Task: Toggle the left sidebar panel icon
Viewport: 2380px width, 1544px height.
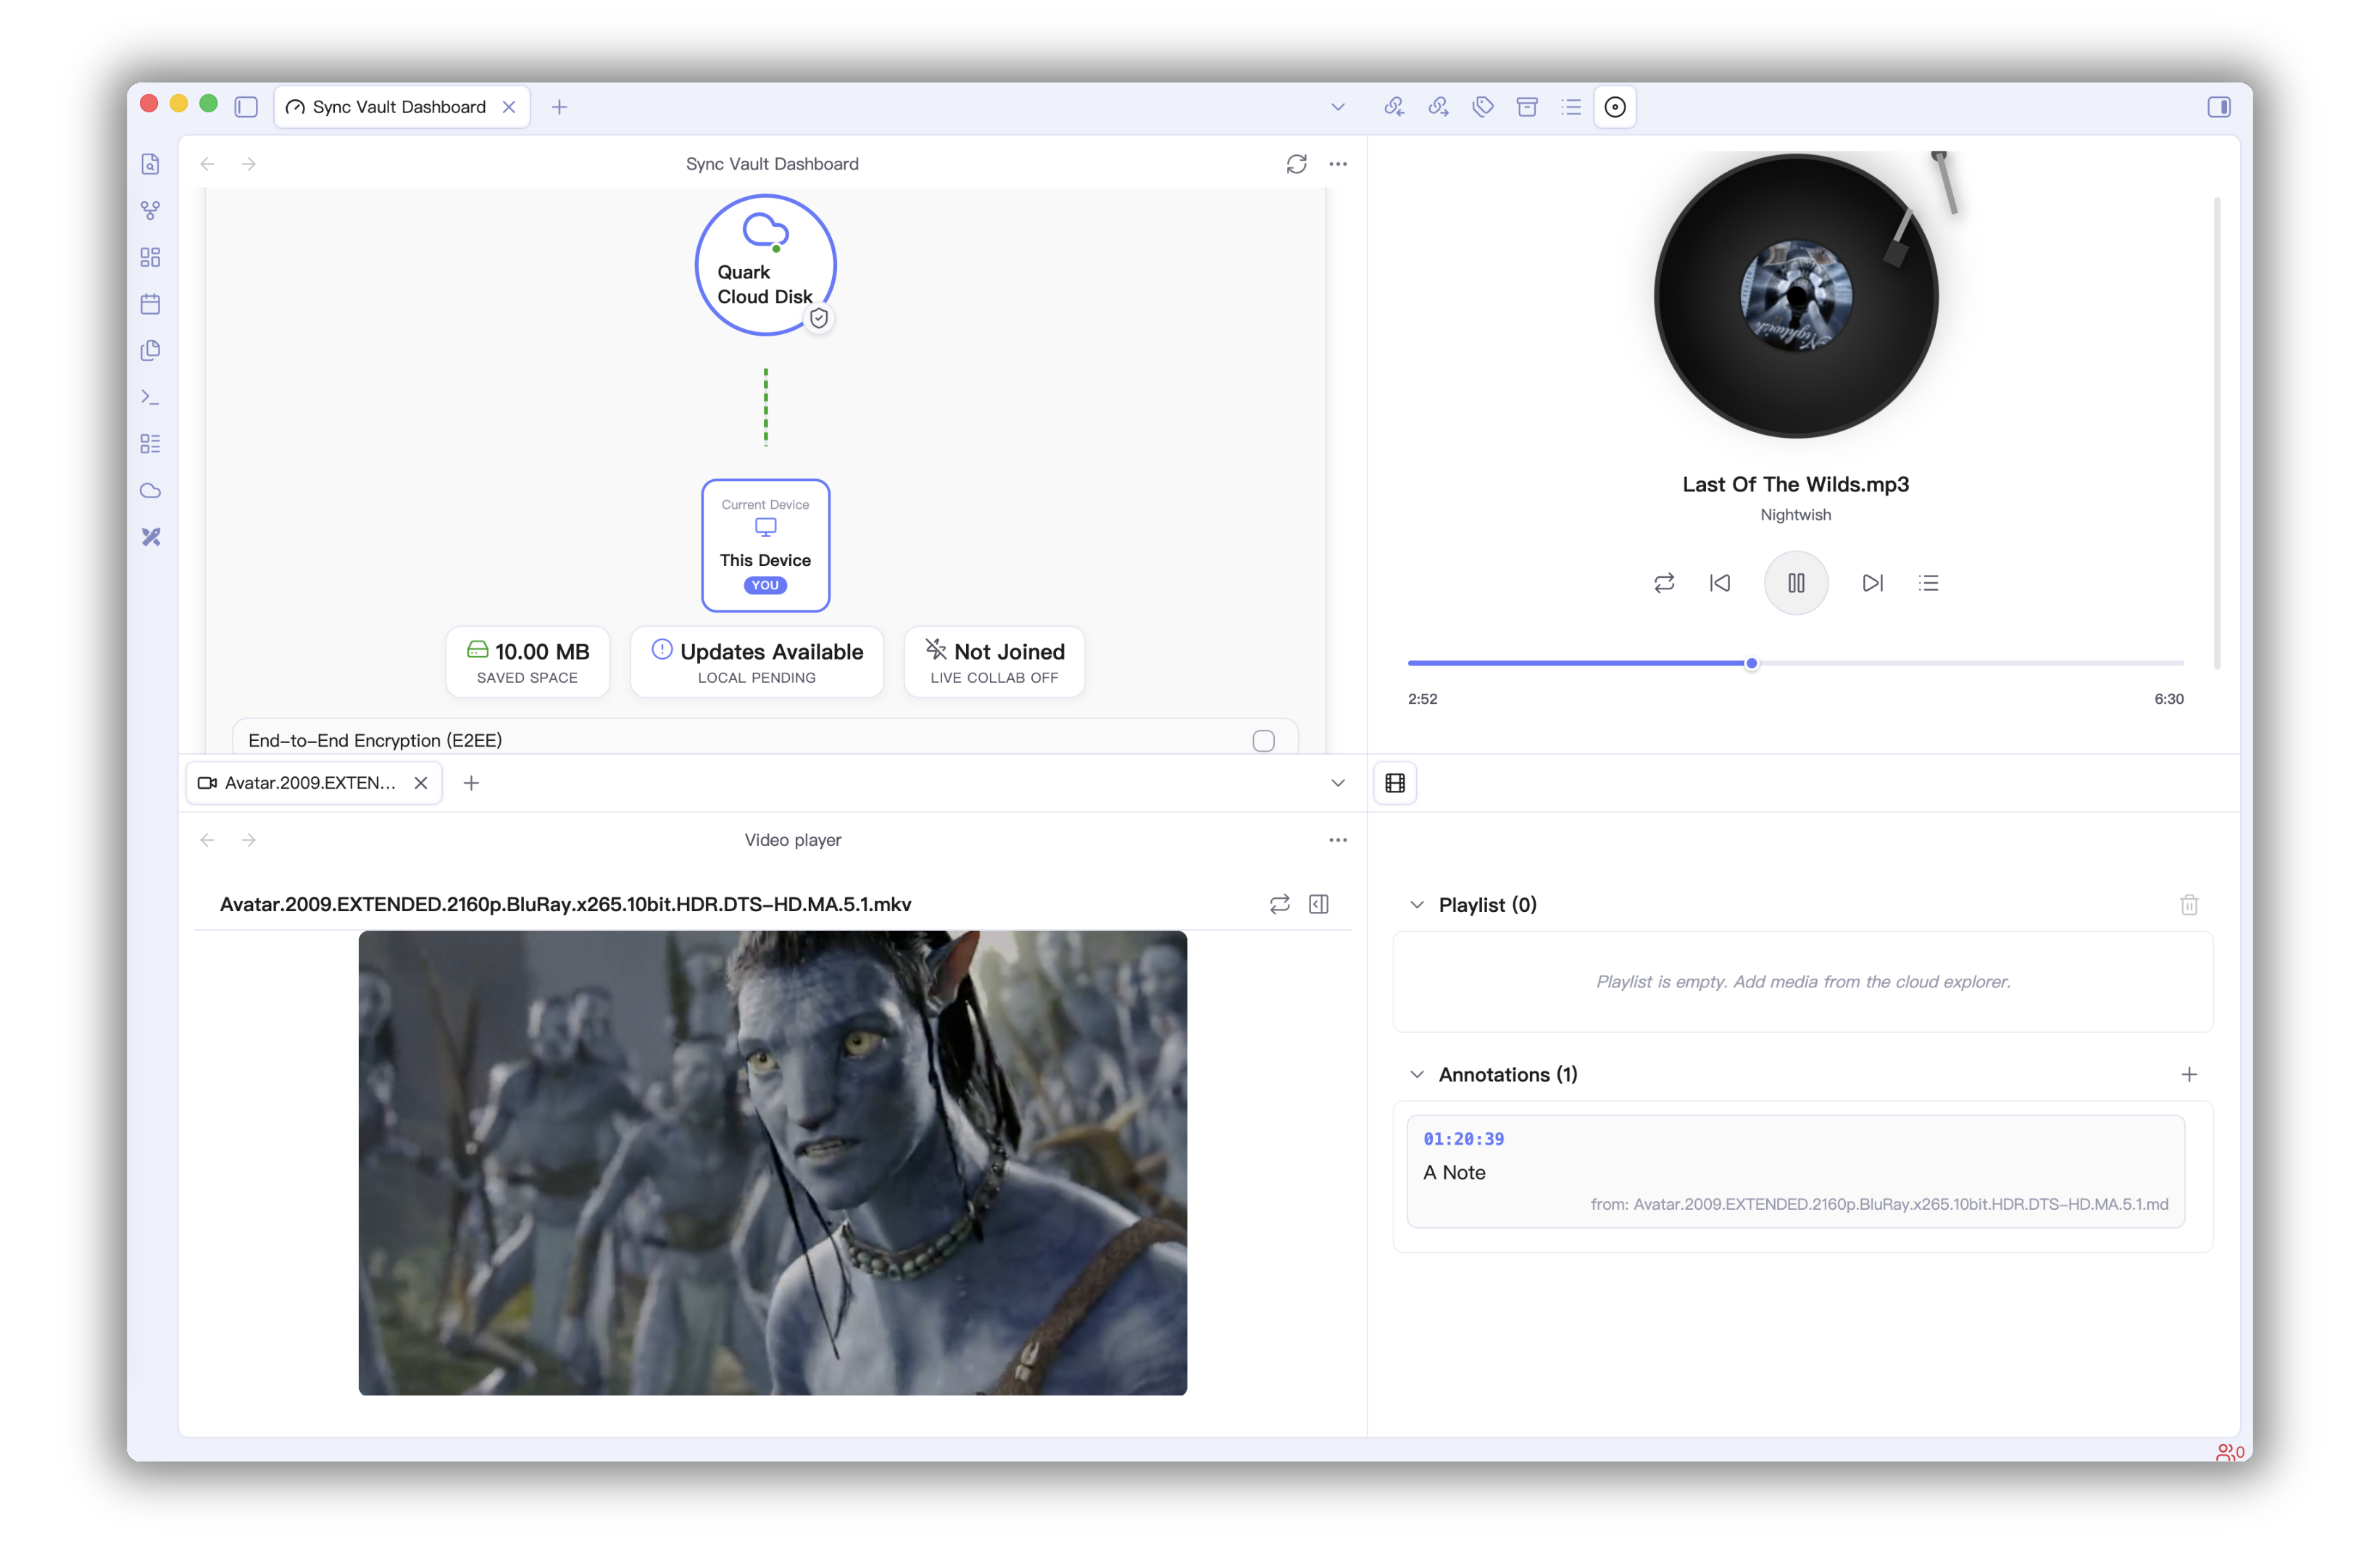Action: (246, 107)
